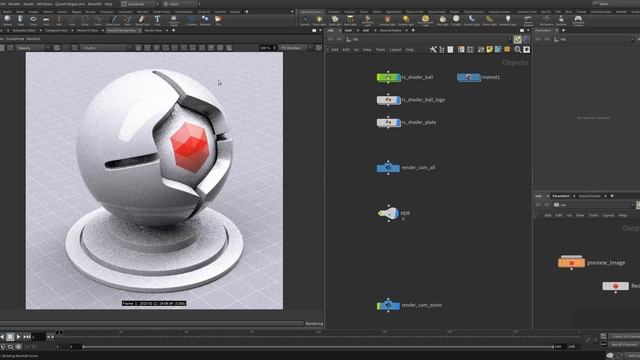Screen dimensions: 640x360
Task: Open the Add menu in network editor
Action: point(335,50)
